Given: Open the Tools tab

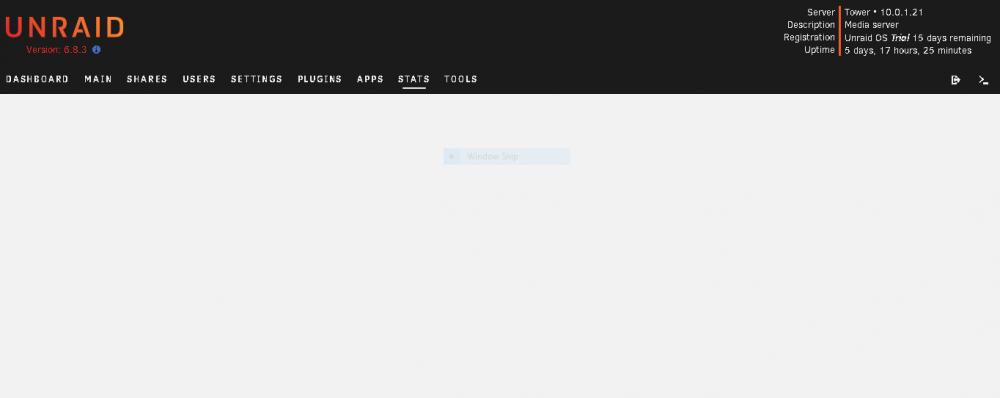Looking at the screenshot, I should tap(460, 79).
